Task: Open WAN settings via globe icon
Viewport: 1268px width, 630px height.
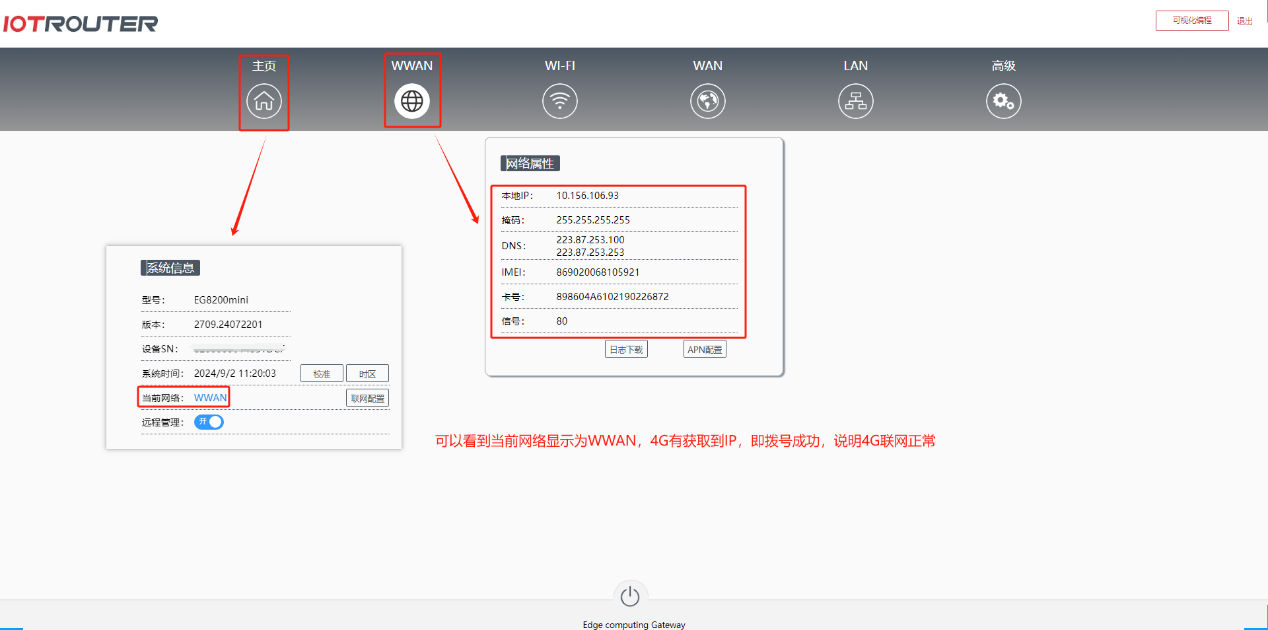Action: (707, 100)
